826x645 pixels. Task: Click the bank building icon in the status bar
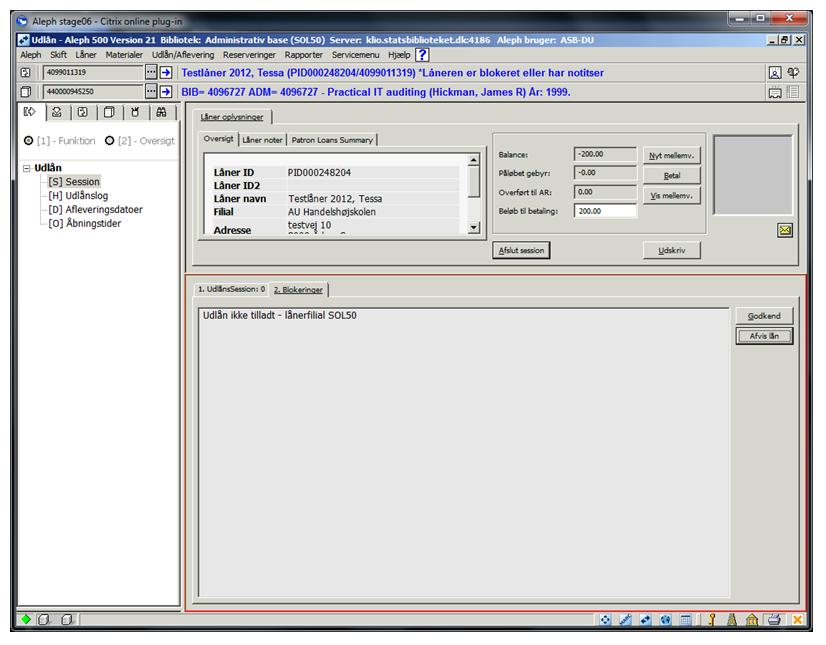point(752,621)
